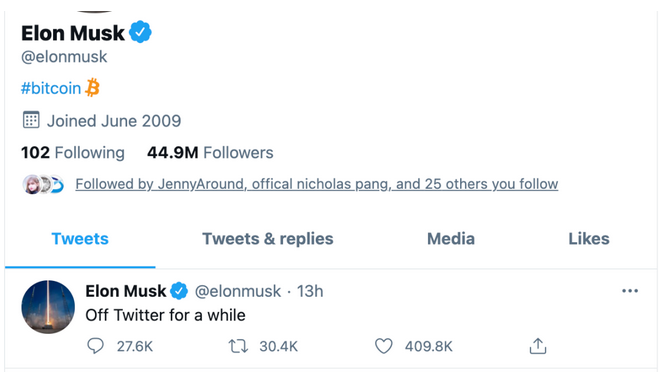Open the three-dot more options menu on tweet
The width and height of the screenshot is (664, 377).
click(630, 291)
